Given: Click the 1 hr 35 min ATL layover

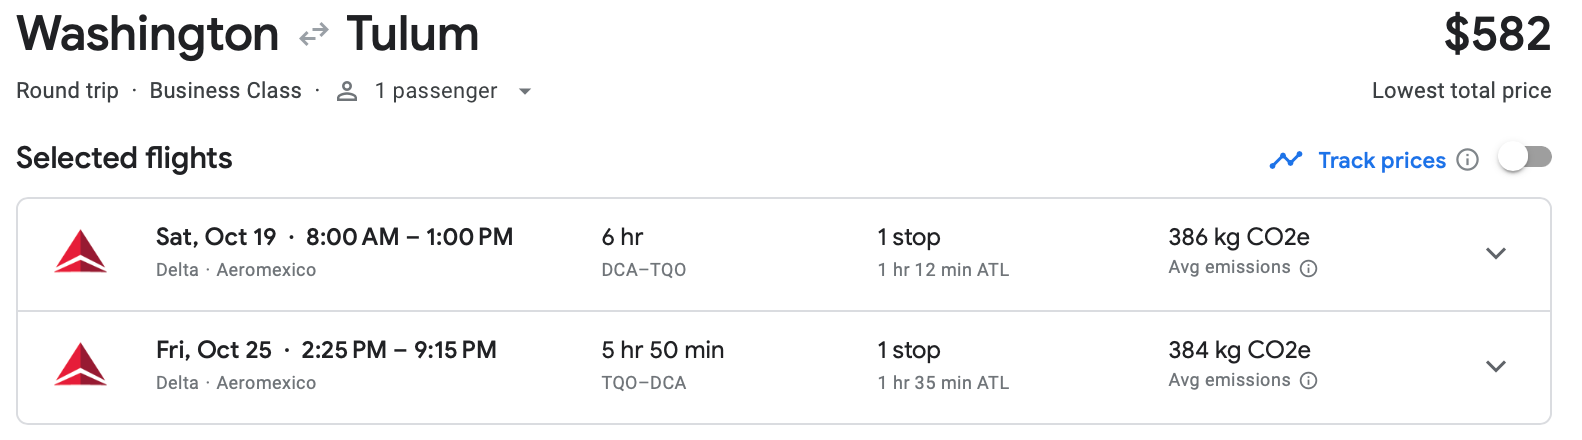Looking at the screenshot, I should 943,383.
